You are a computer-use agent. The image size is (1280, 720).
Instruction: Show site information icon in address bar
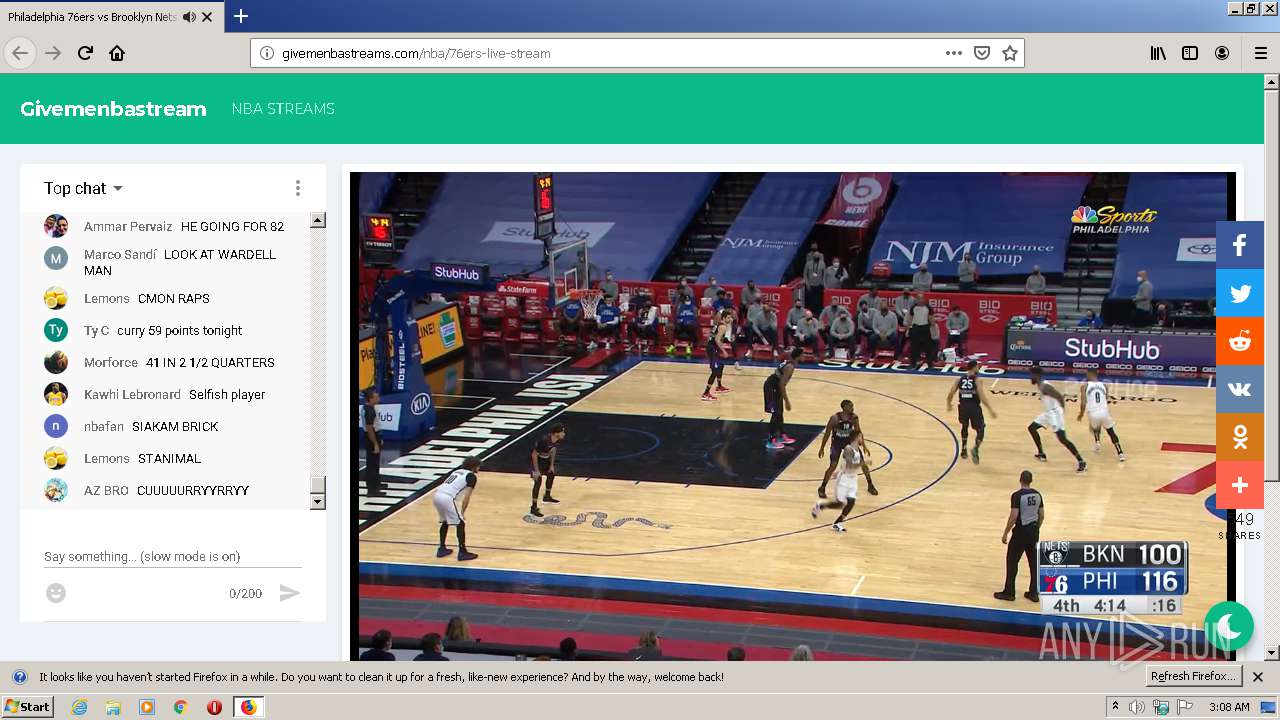pos(267,53)
